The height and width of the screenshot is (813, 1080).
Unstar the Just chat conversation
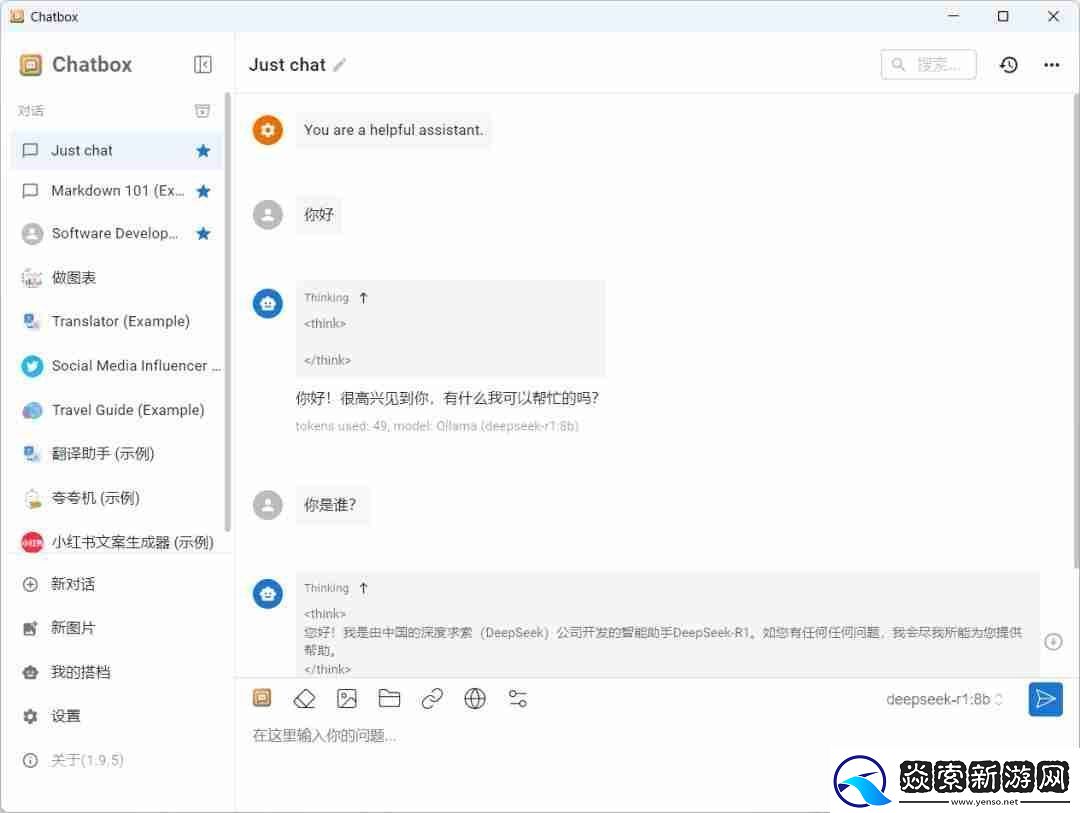203,150
